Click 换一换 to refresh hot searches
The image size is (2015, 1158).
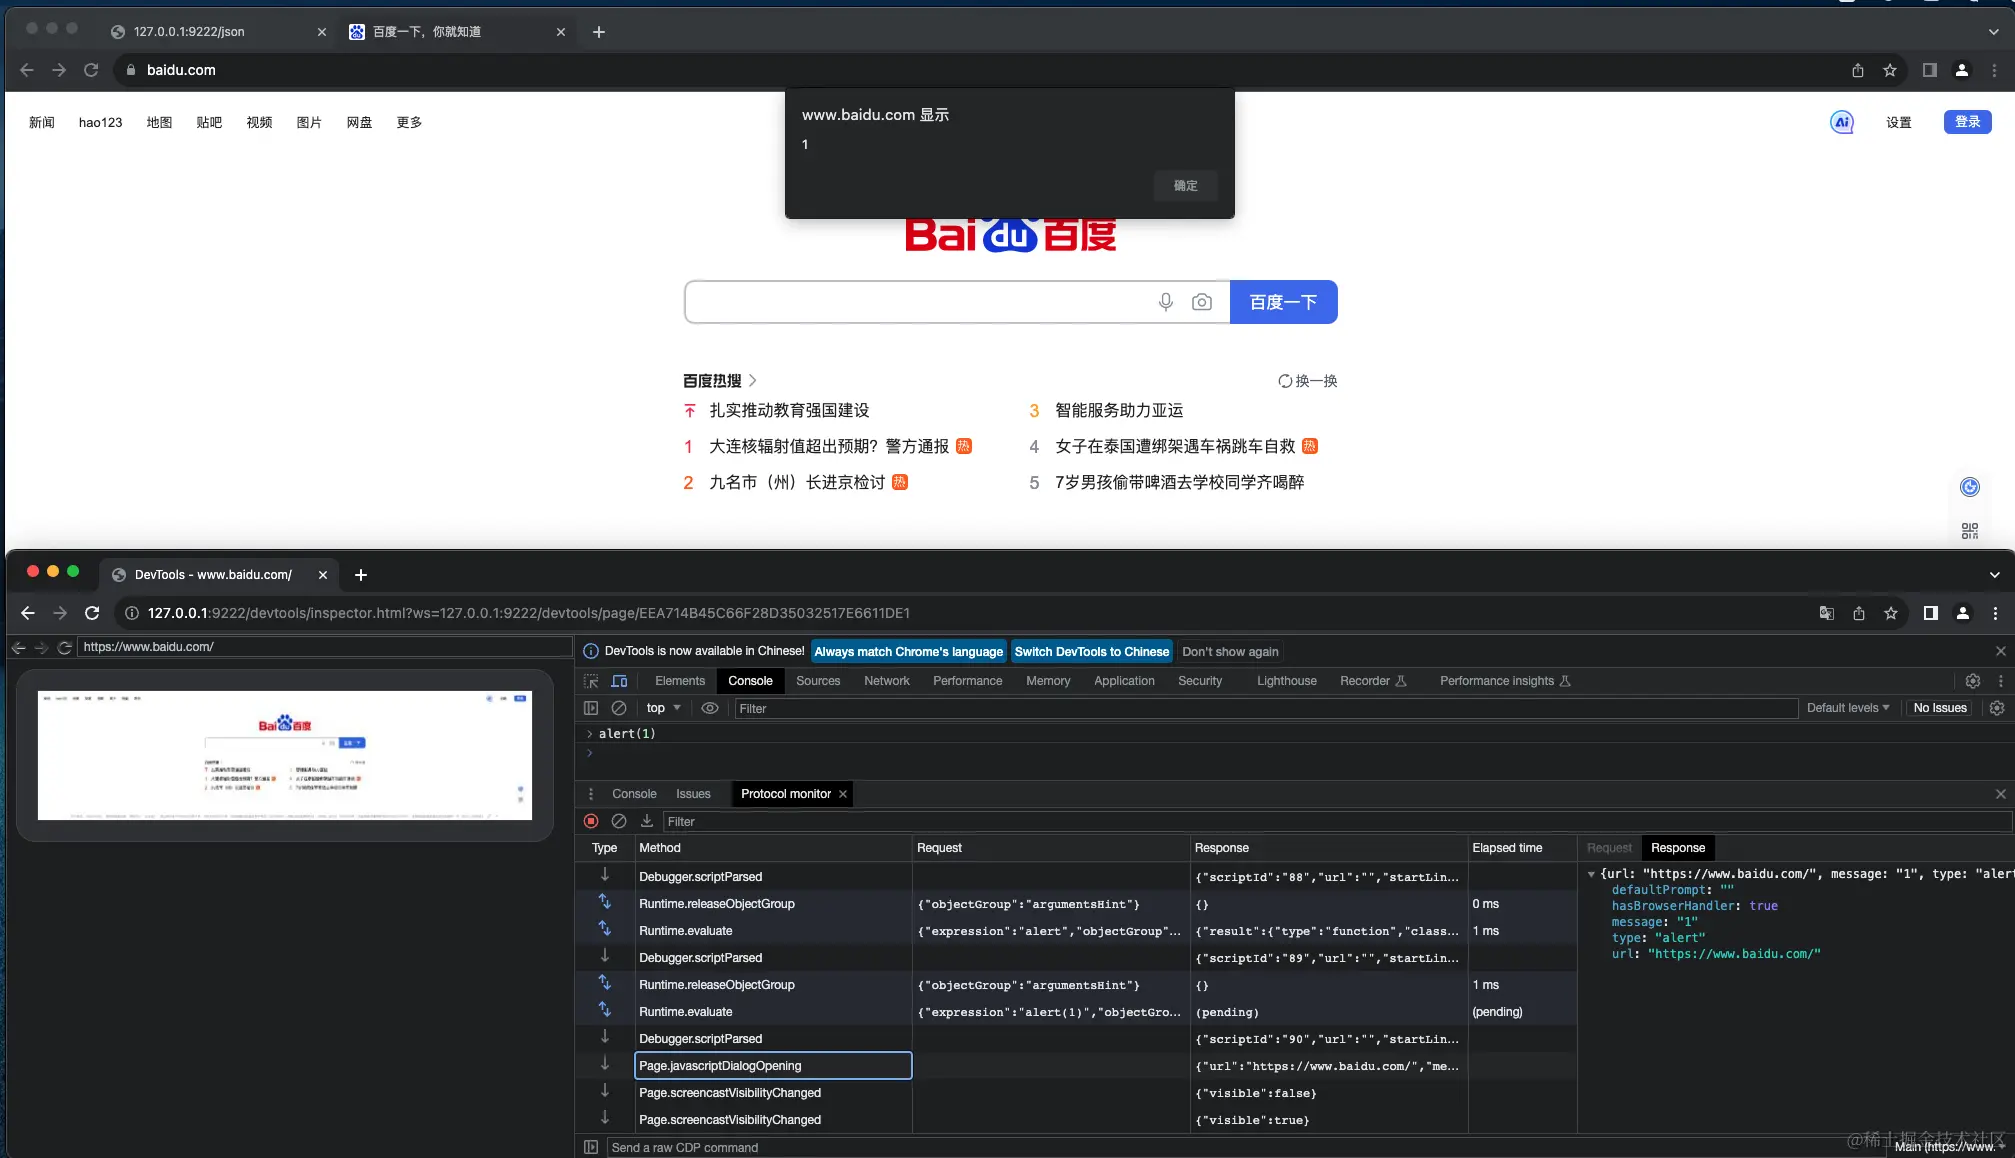pos(1307,381)
